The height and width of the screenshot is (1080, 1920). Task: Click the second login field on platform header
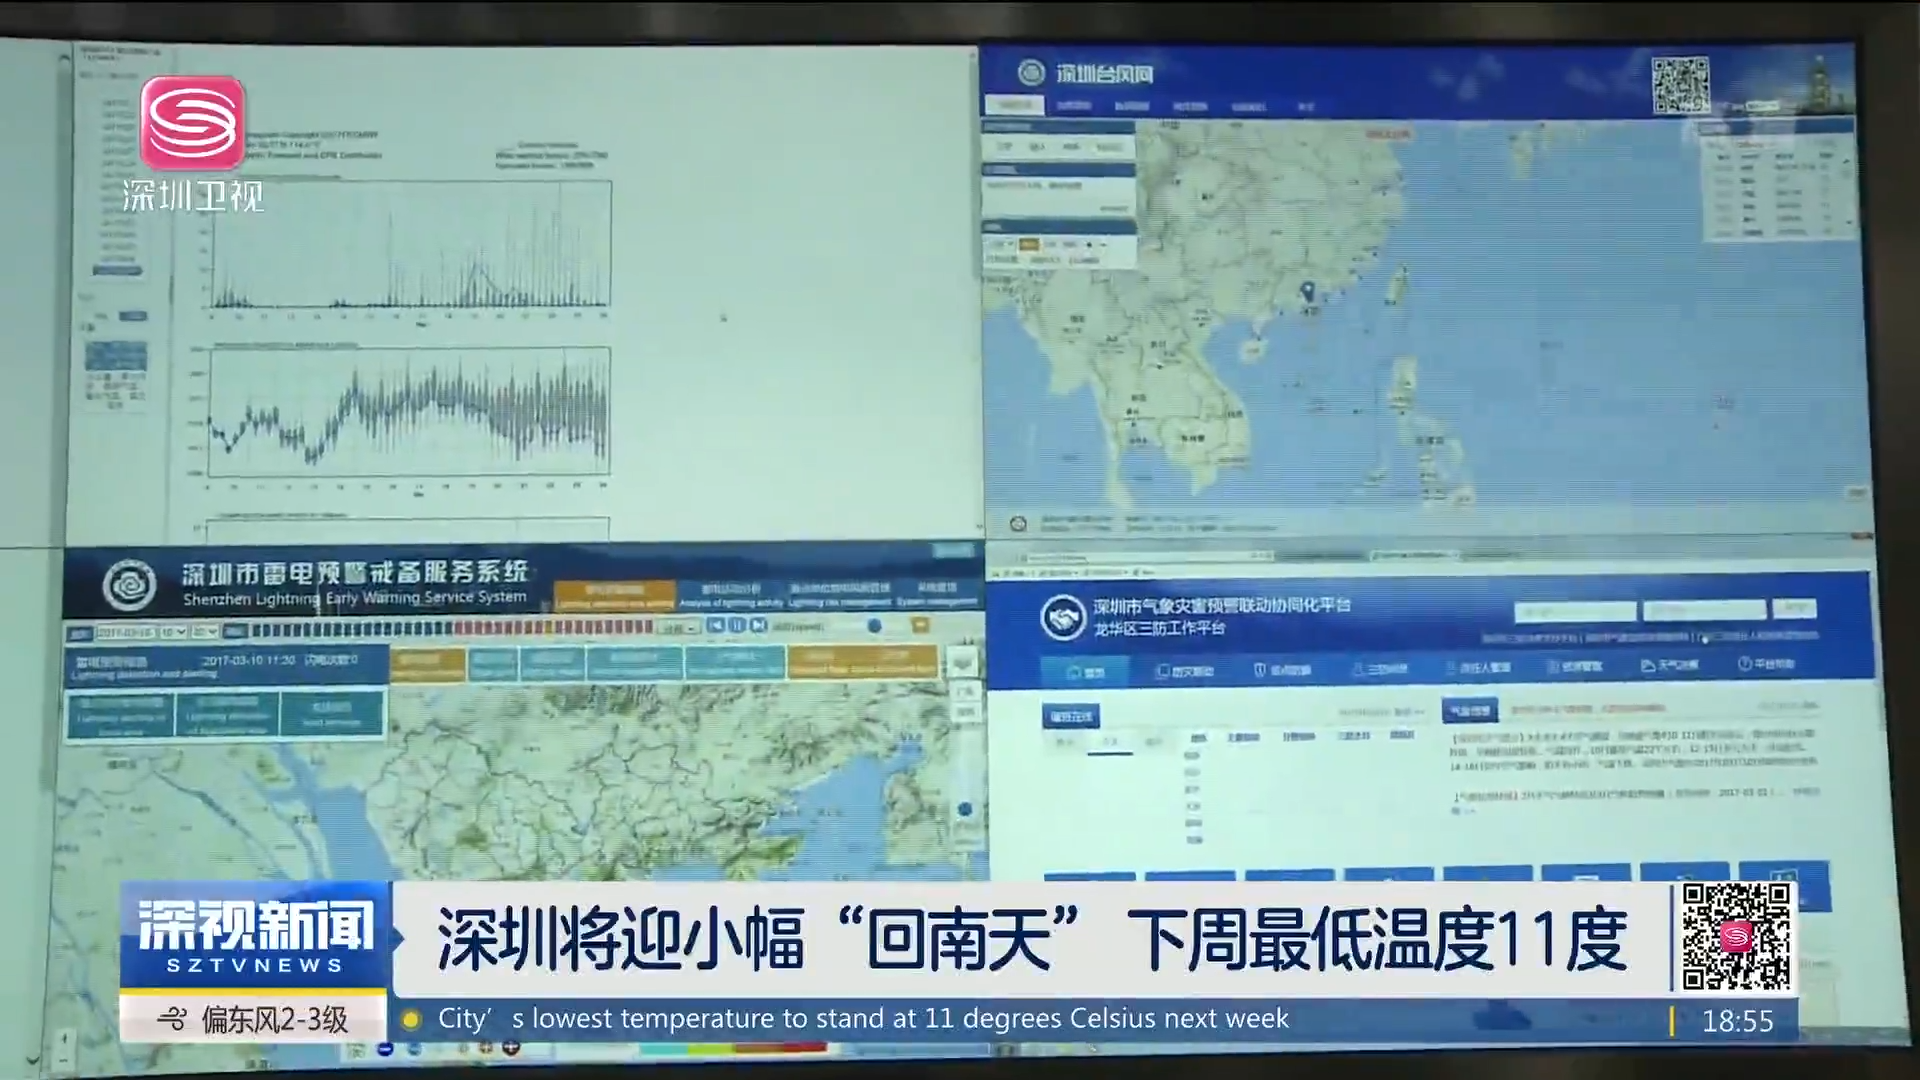click(x=1704, y=610)
